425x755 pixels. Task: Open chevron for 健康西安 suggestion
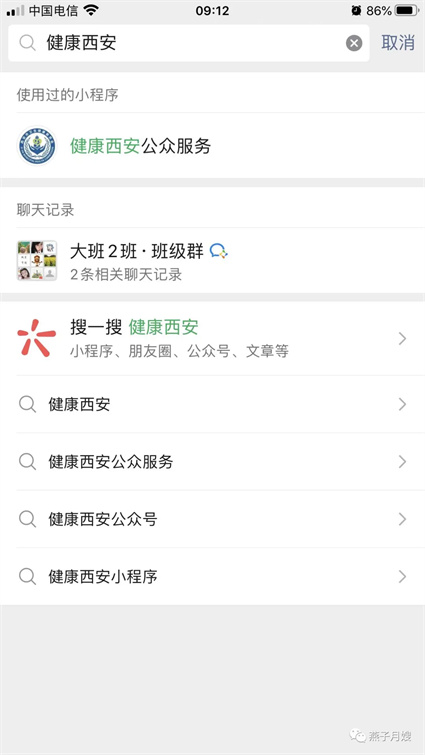(x=402, y=404)
